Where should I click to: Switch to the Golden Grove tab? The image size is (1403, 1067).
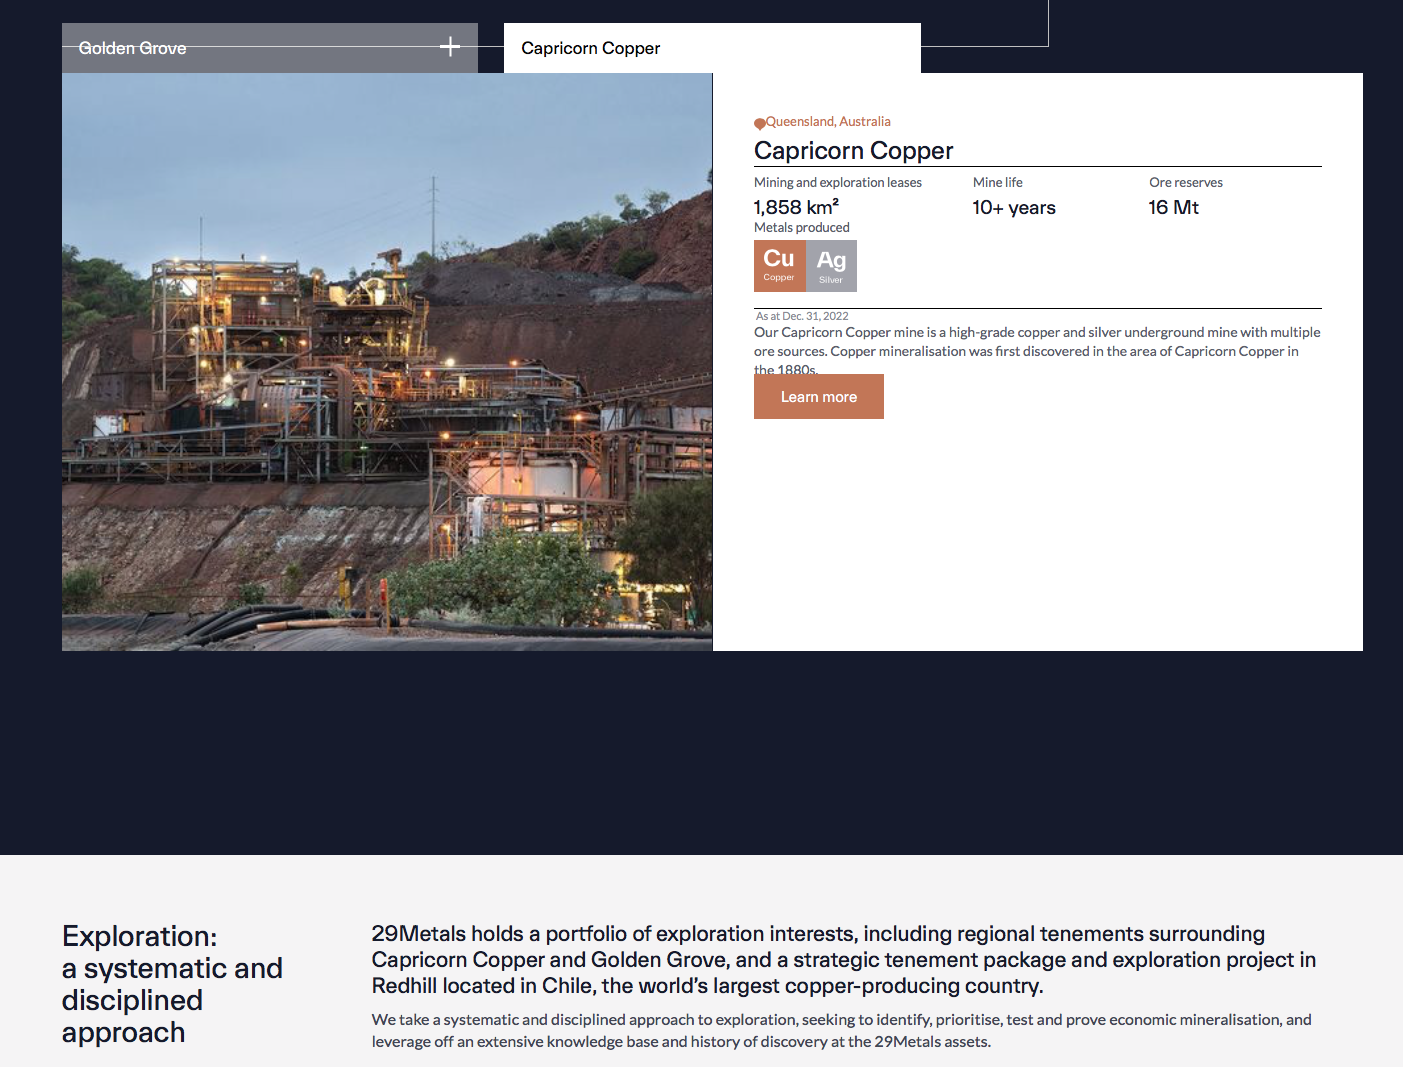coord(133,48)
